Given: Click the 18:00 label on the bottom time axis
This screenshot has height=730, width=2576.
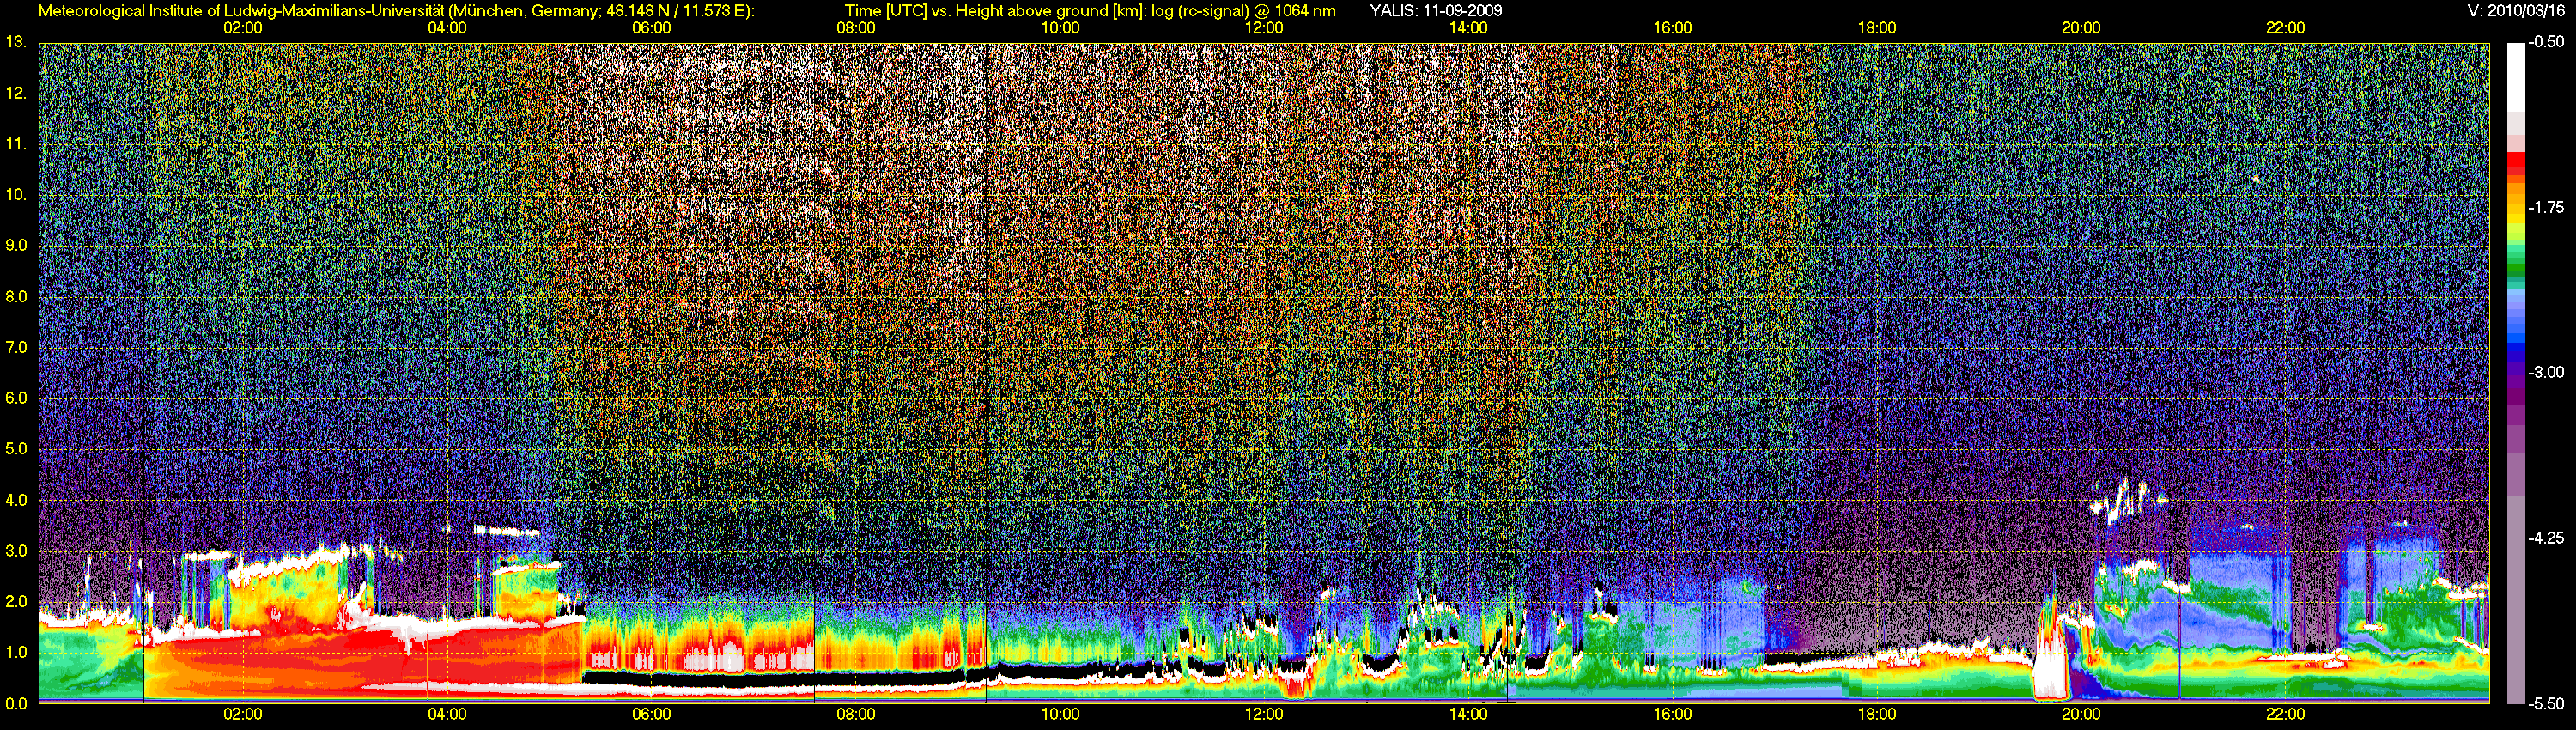Looking at the screenshot, I should pyautogui.click(x=1877, y=714).
